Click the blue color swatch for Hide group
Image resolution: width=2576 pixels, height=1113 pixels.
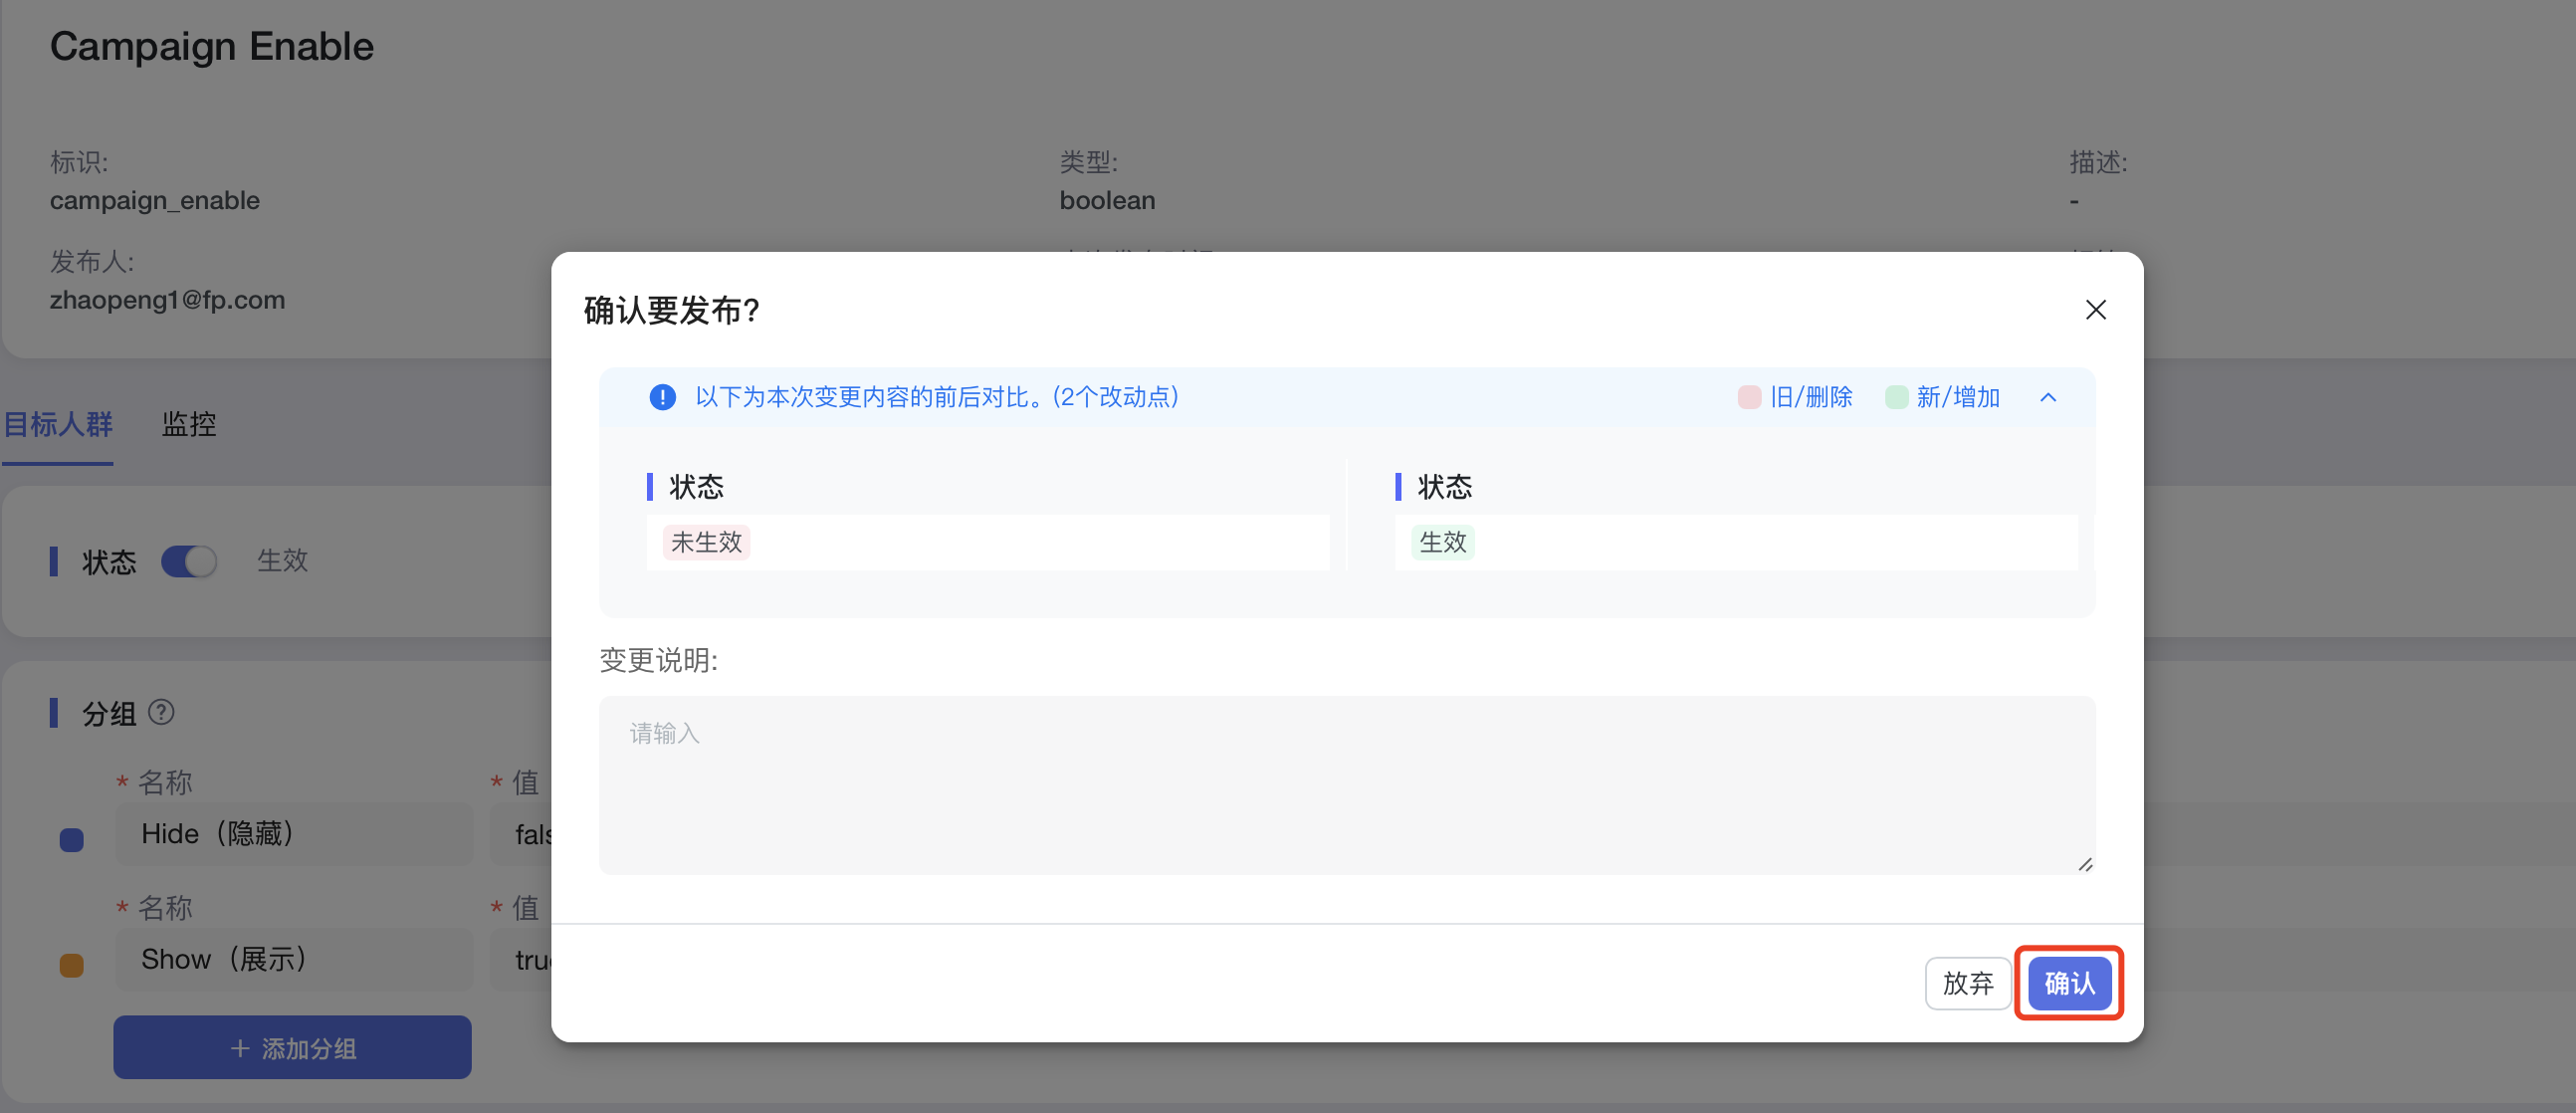pyautogui.click(x=71, y=838)
